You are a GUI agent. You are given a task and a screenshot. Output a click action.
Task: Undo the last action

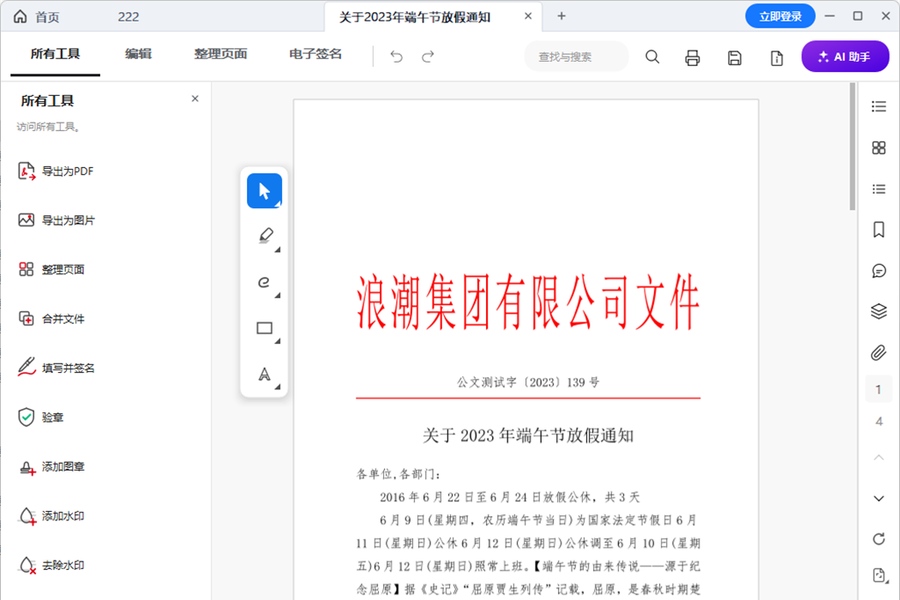point(396,56)
